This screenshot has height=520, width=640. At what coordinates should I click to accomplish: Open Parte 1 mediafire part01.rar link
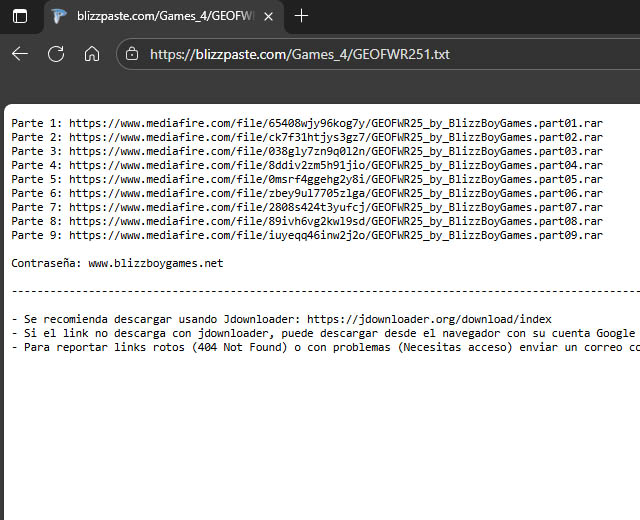click(336, 123)
